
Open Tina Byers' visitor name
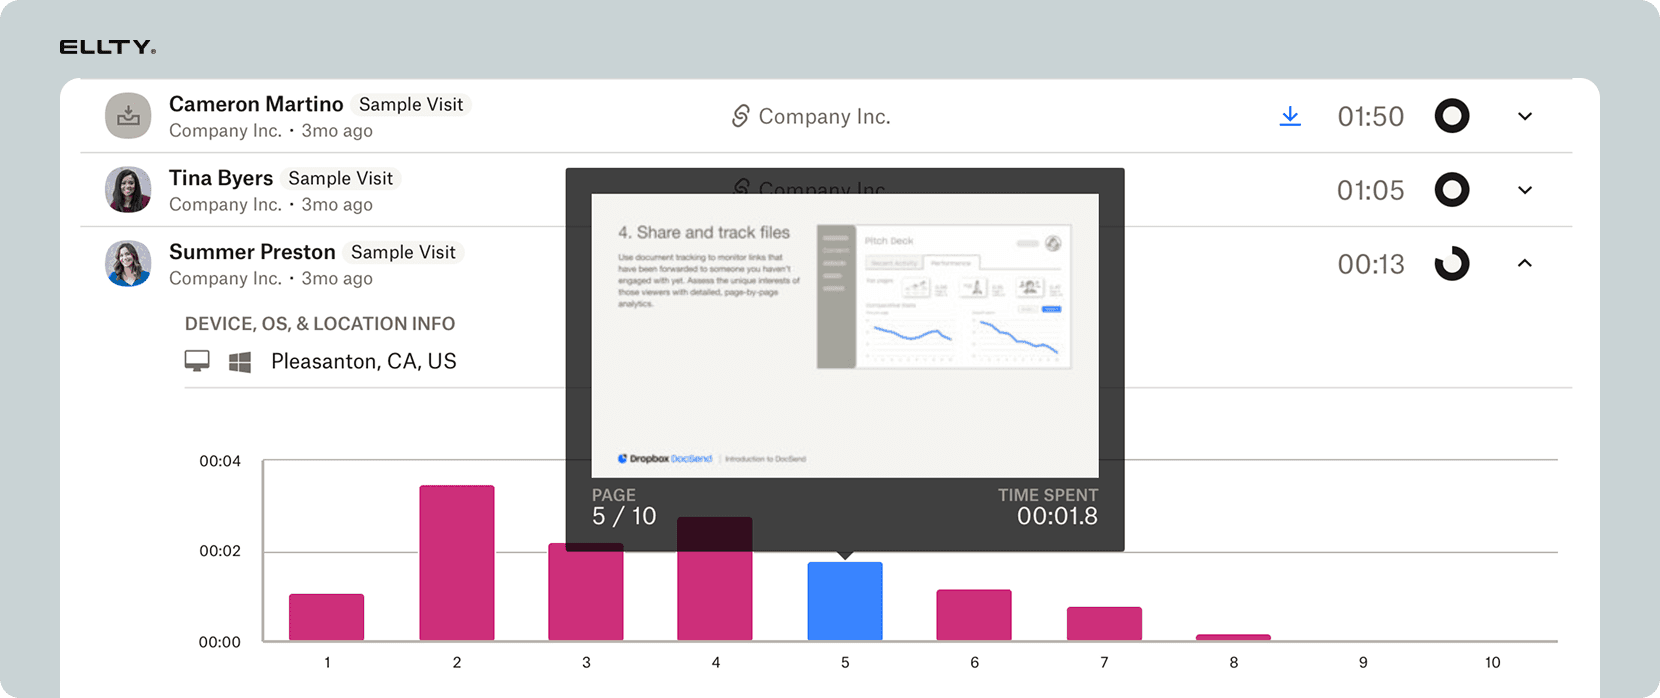coord(221,178)
